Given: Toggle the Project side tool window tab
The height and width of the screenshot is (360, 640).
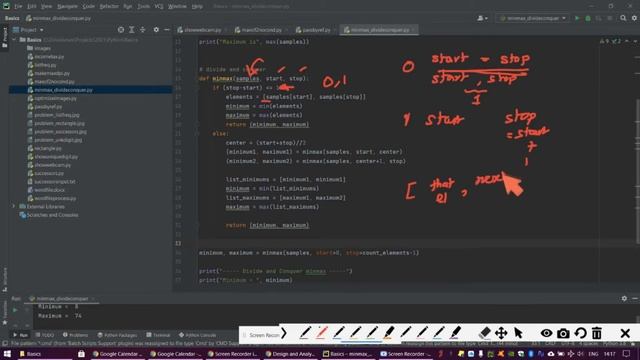Looking at the screenshot, I should (4, 37).
